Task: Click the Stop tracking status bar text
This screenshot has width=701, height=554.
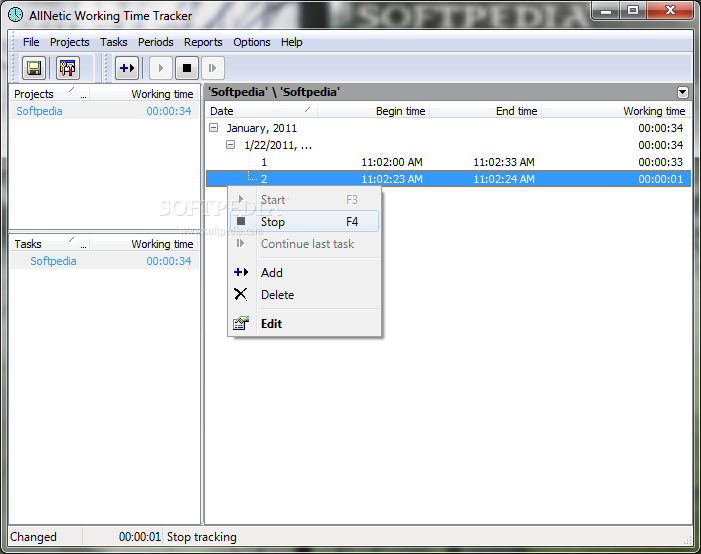Action: (202, 537)
